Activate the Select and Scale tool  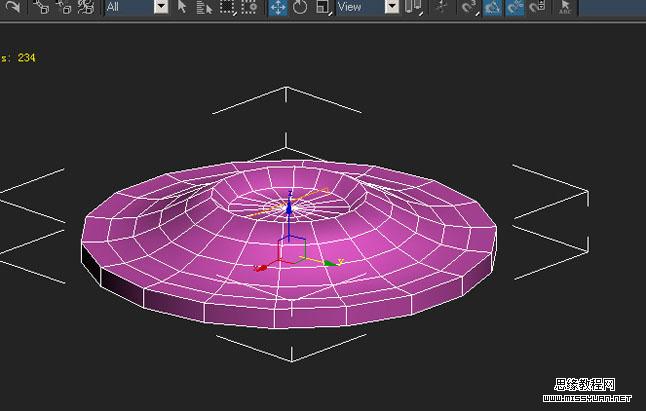pyautogui.click(x=323, y=7)
